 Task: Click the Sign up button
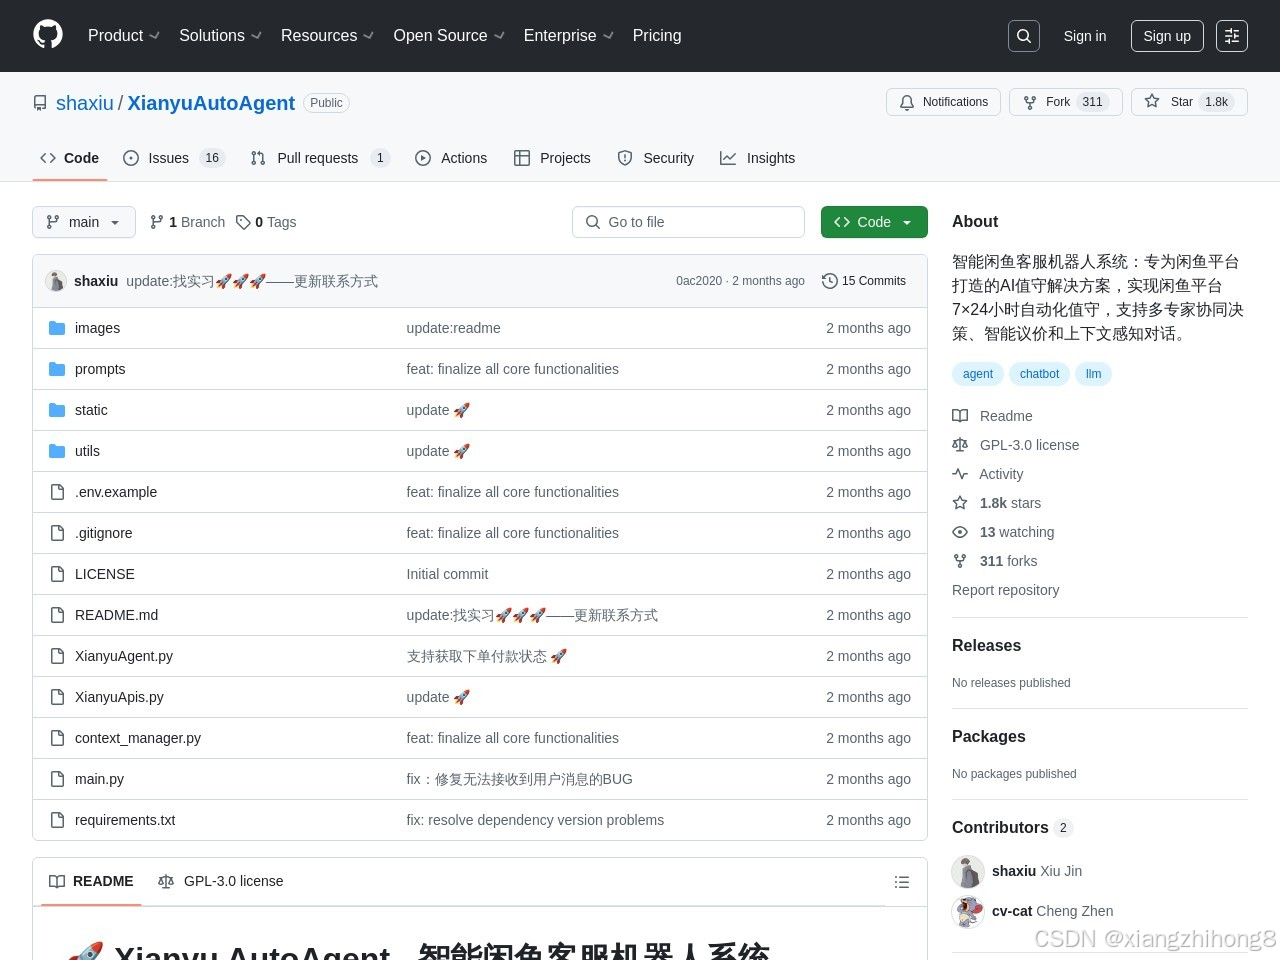pos(1167,36)
